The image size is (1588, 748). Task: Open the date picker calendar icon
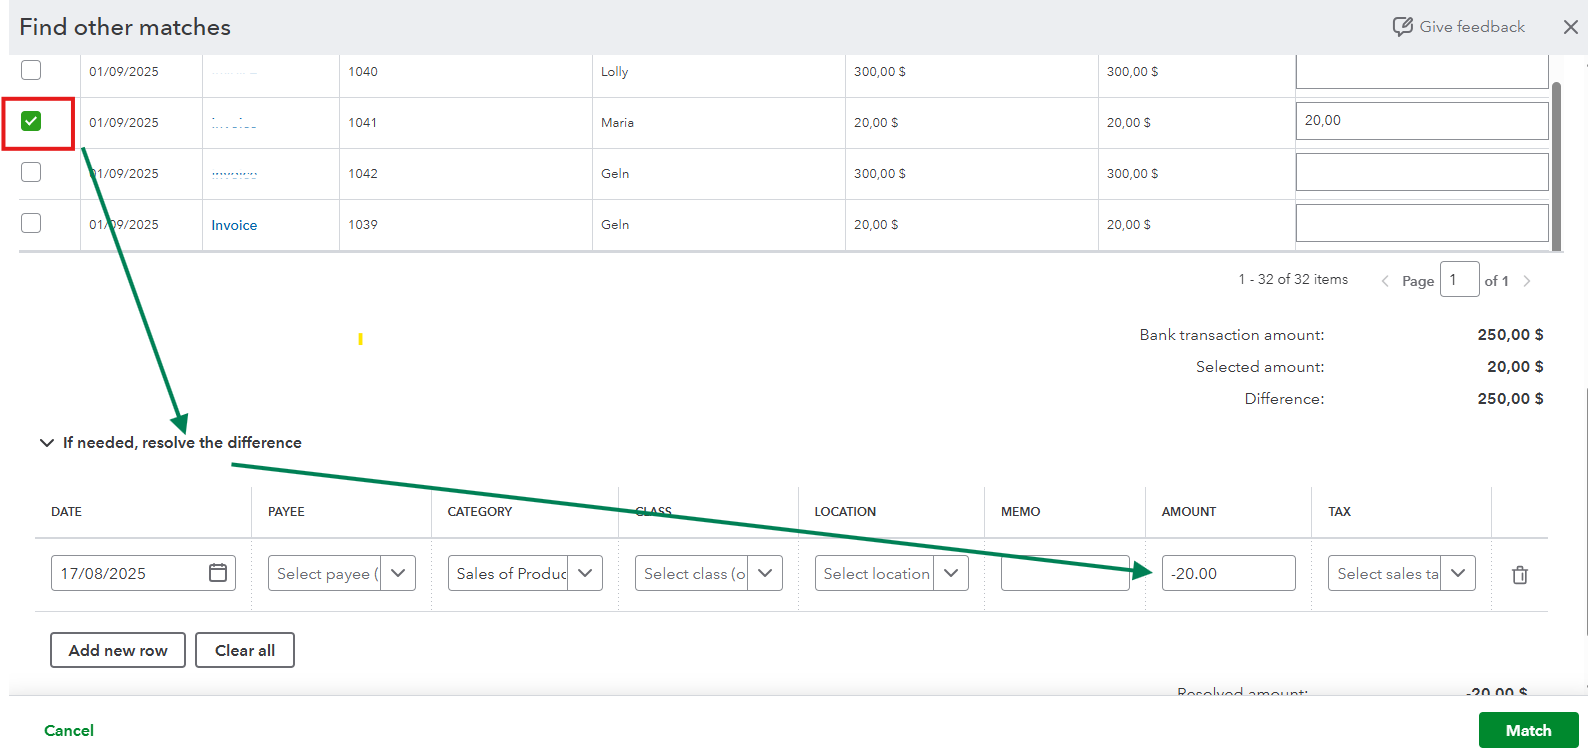point(218,573)
